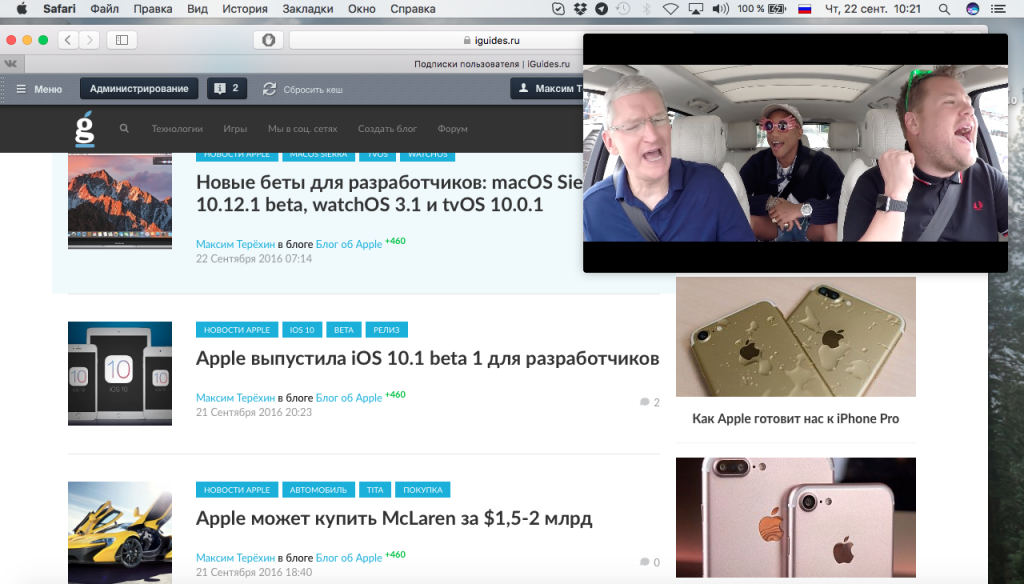Open the История menu
The width and height of the screenshot is (1024, 584).
245,8
